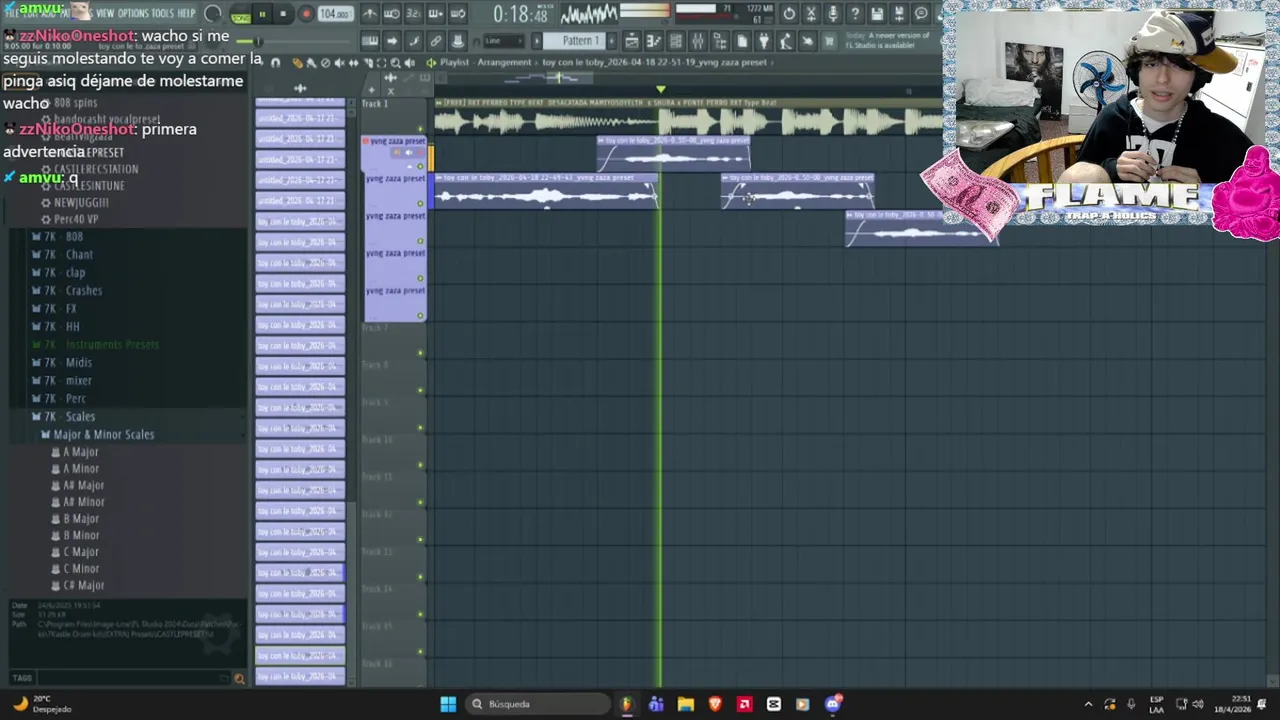
Task: Click the browser TAGS field
Action: 128,678
